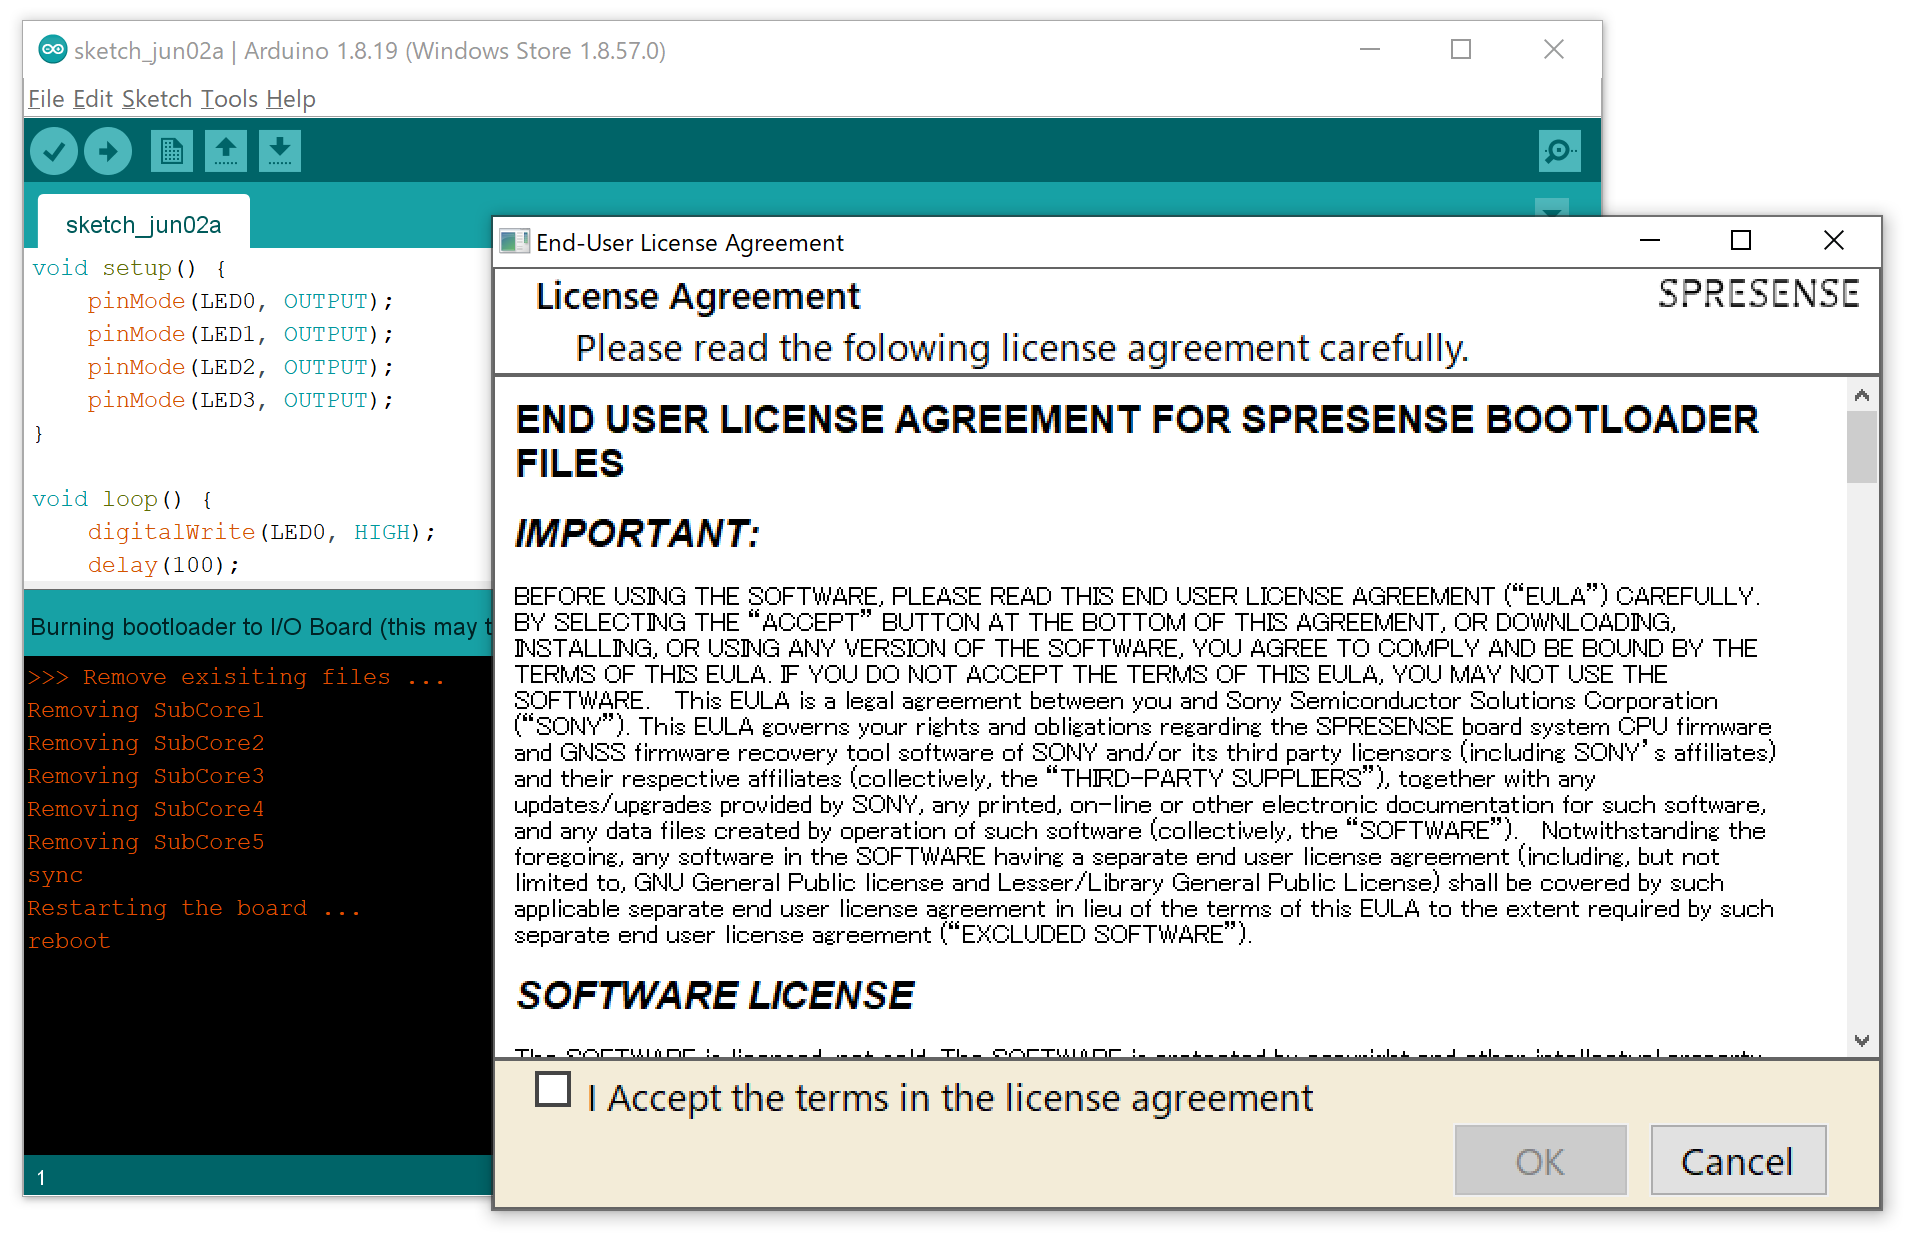Viewport: 1914px width, 1248px height.
Task: Open the tab list dropdown arrow
Action: pyautogui.click(x=1551, y=213)
